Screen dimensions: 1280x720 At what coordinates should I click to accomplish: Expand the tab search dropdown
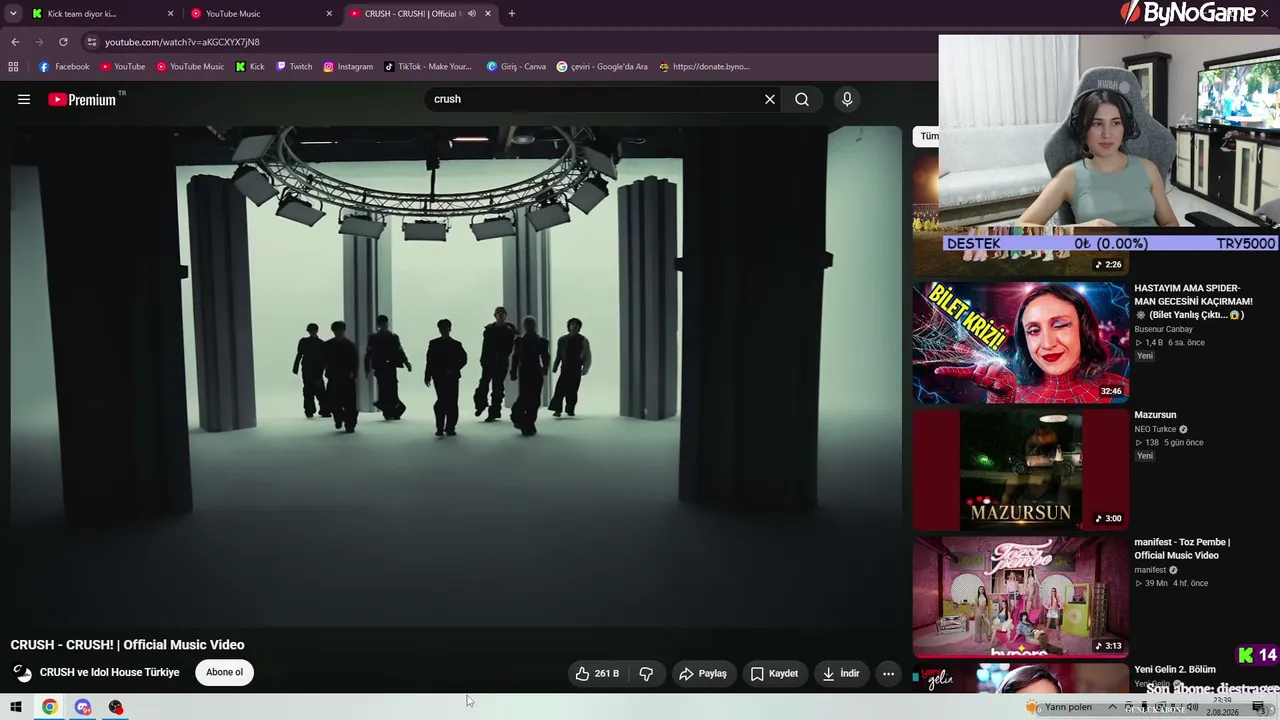(x=13, y=14)
